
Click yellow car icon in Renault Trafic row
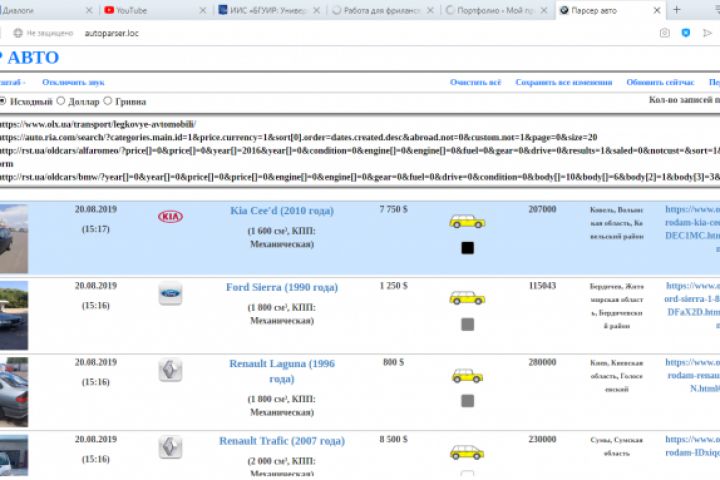click(x=467, y=452)
